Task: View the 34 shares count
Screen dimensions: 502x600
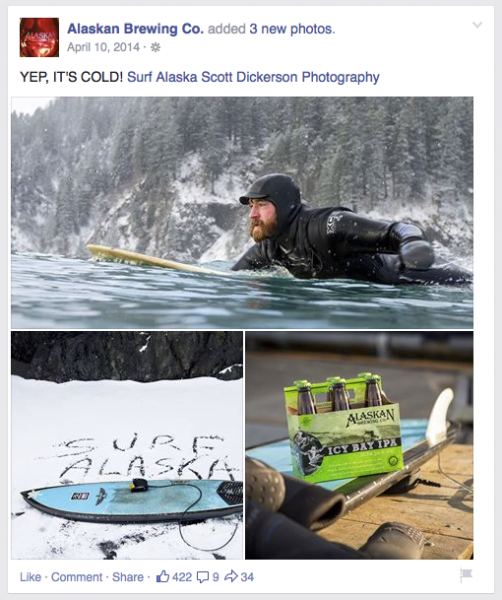Action: point(247,577)
